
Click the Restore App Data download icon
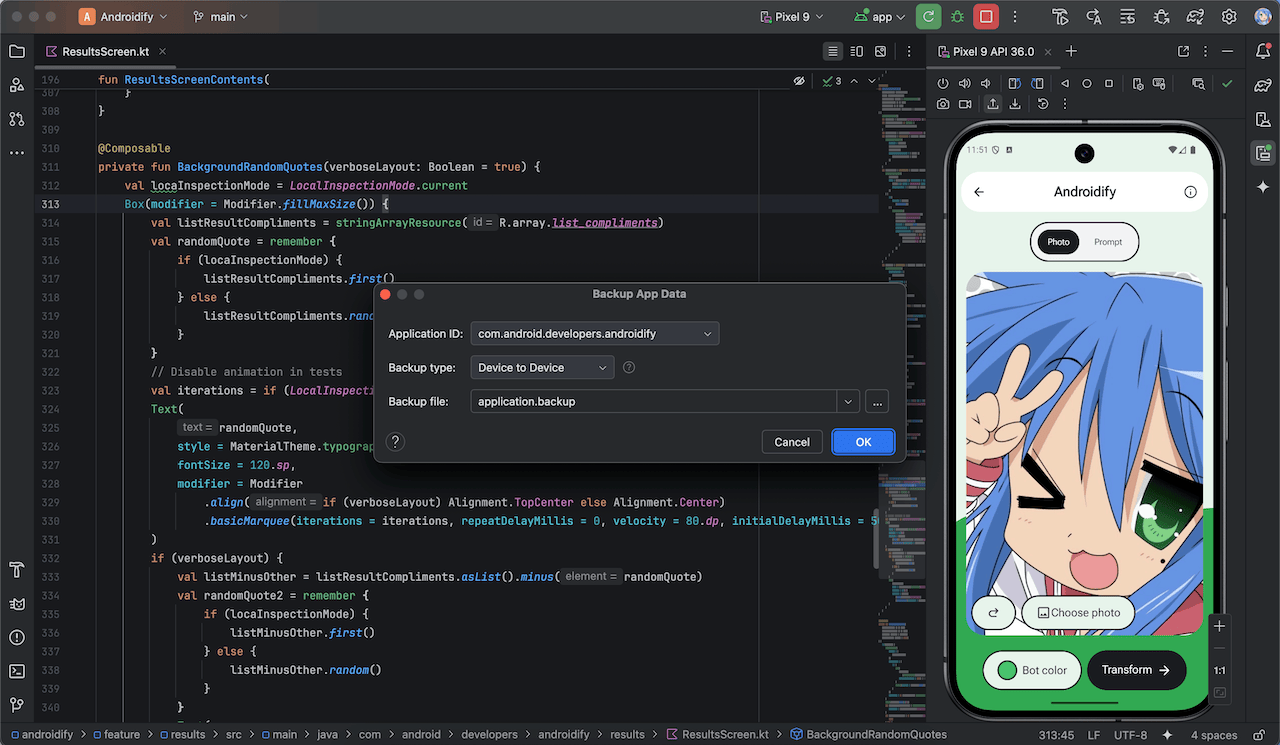click(1015, 104)
